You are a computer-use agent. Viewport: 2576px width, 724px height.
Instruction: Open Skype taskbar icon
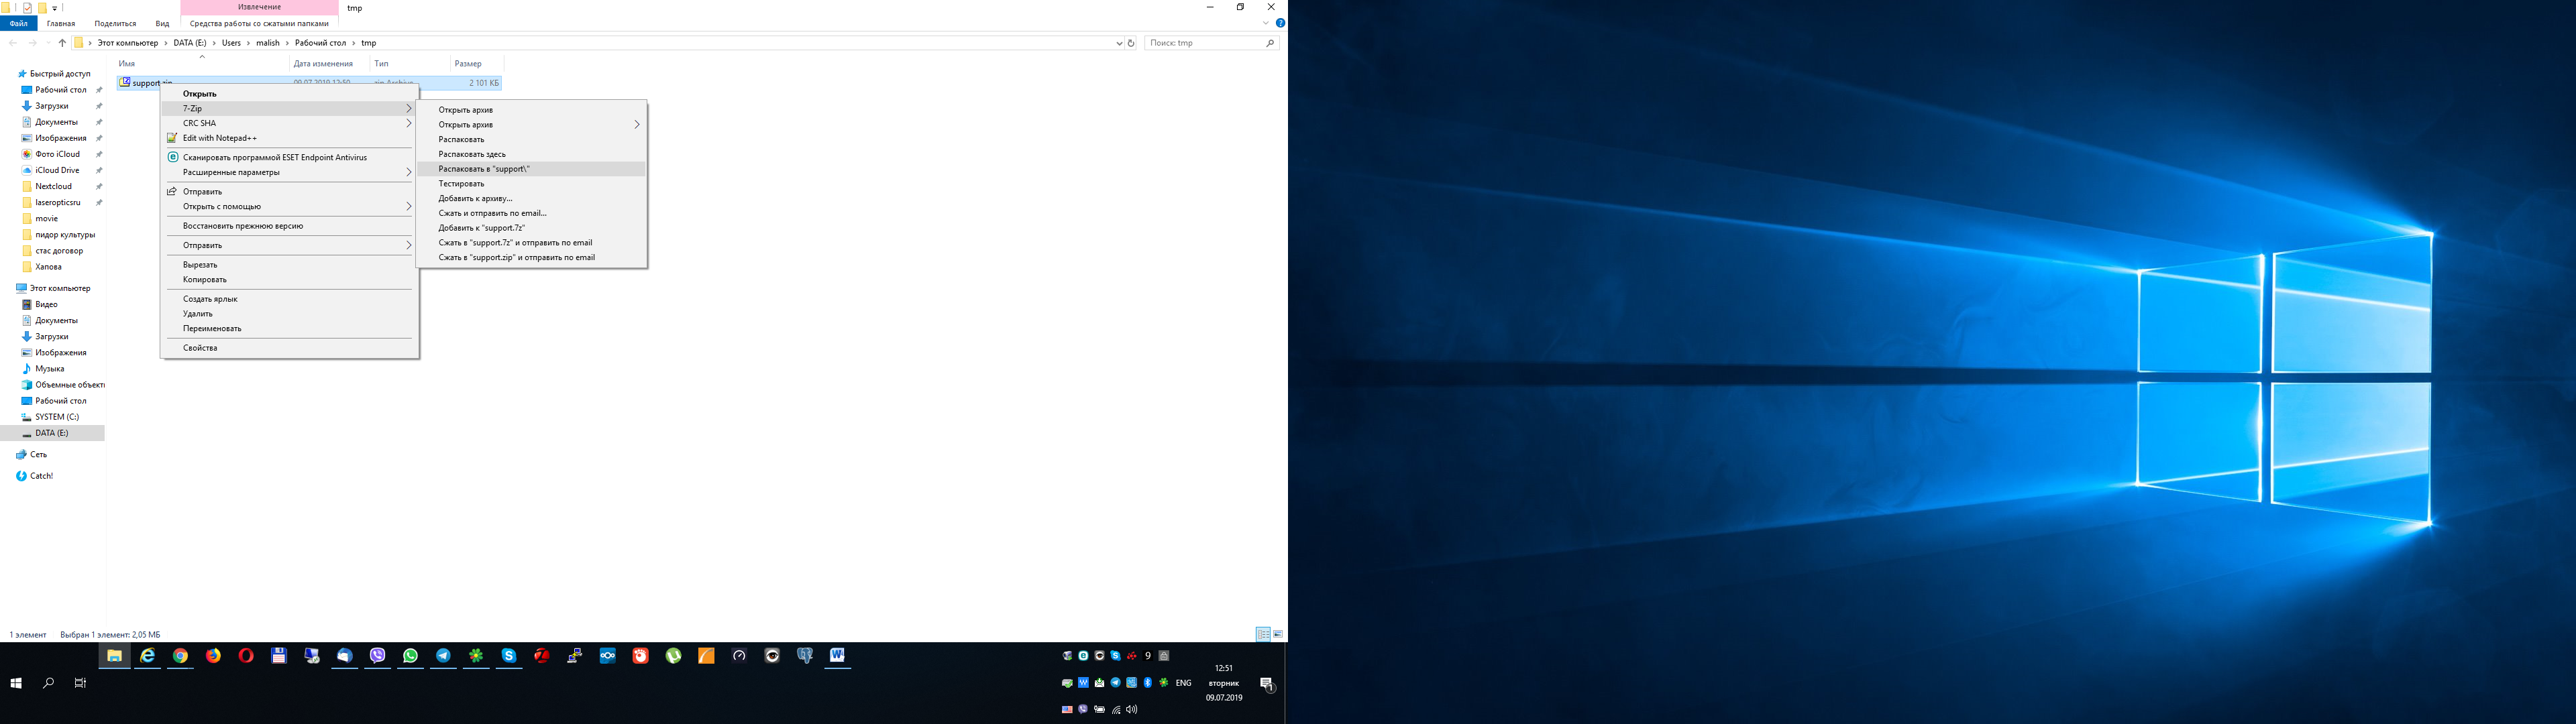pos(509,656)
